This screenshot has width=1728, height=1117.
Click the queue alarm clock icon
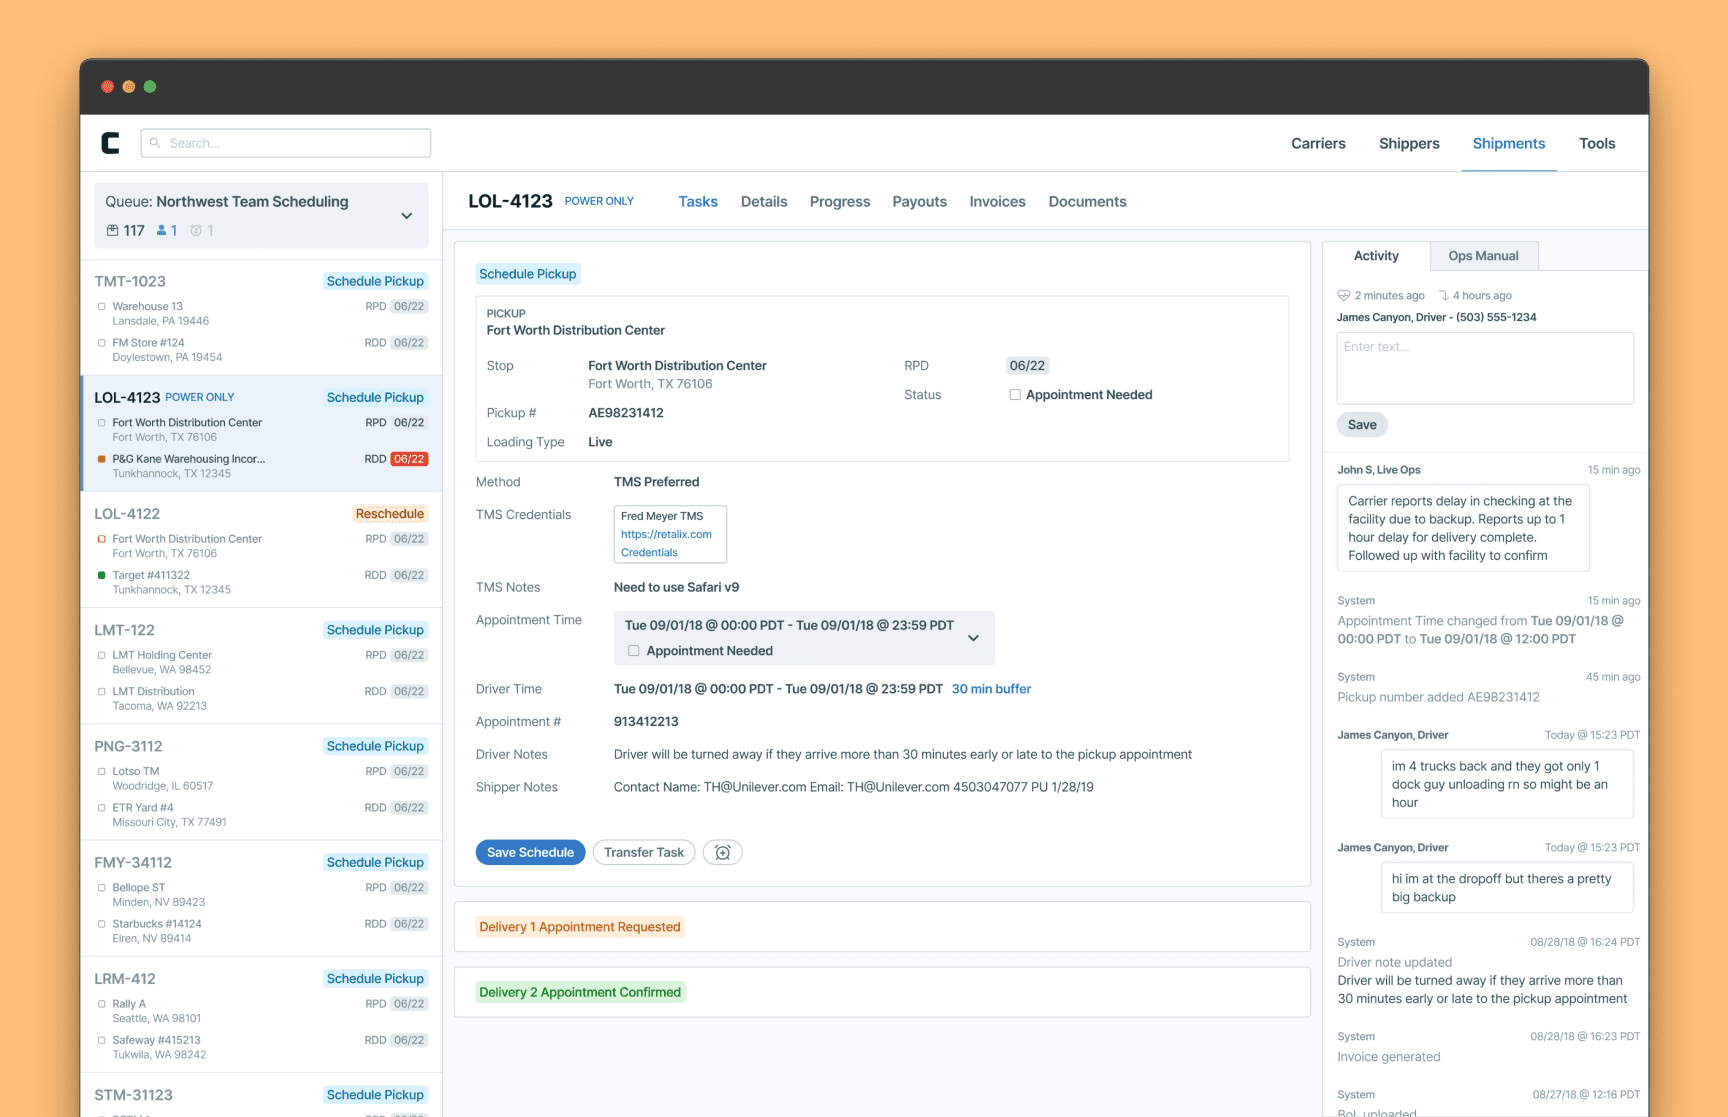[x=196, y=230]
